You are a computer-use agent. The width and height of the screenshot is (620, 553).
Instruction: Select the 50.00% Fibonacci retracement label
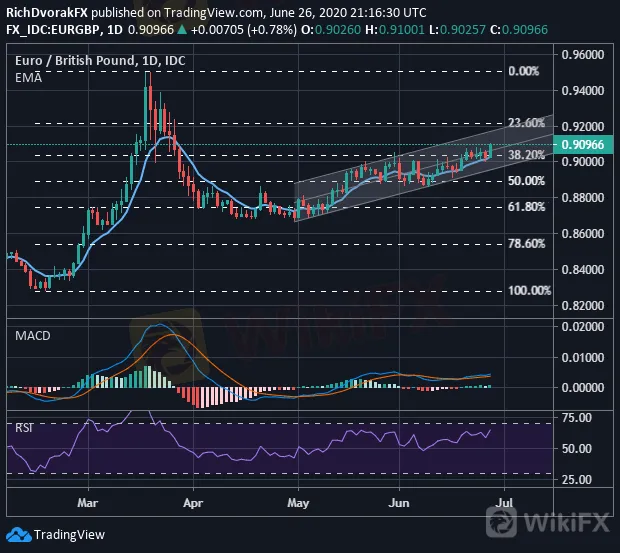pyautogui.click(x=527, y=181)
